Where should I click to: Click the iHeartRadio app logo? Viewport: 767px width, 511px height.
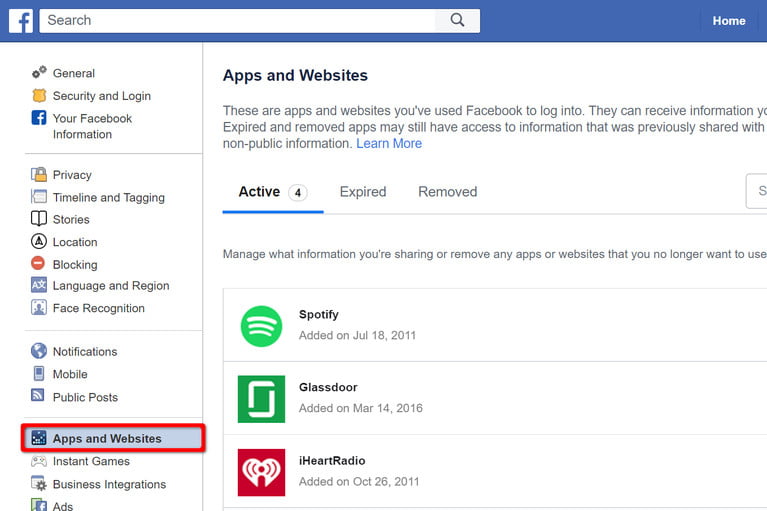pyautogui.click(x=261, y=471)
